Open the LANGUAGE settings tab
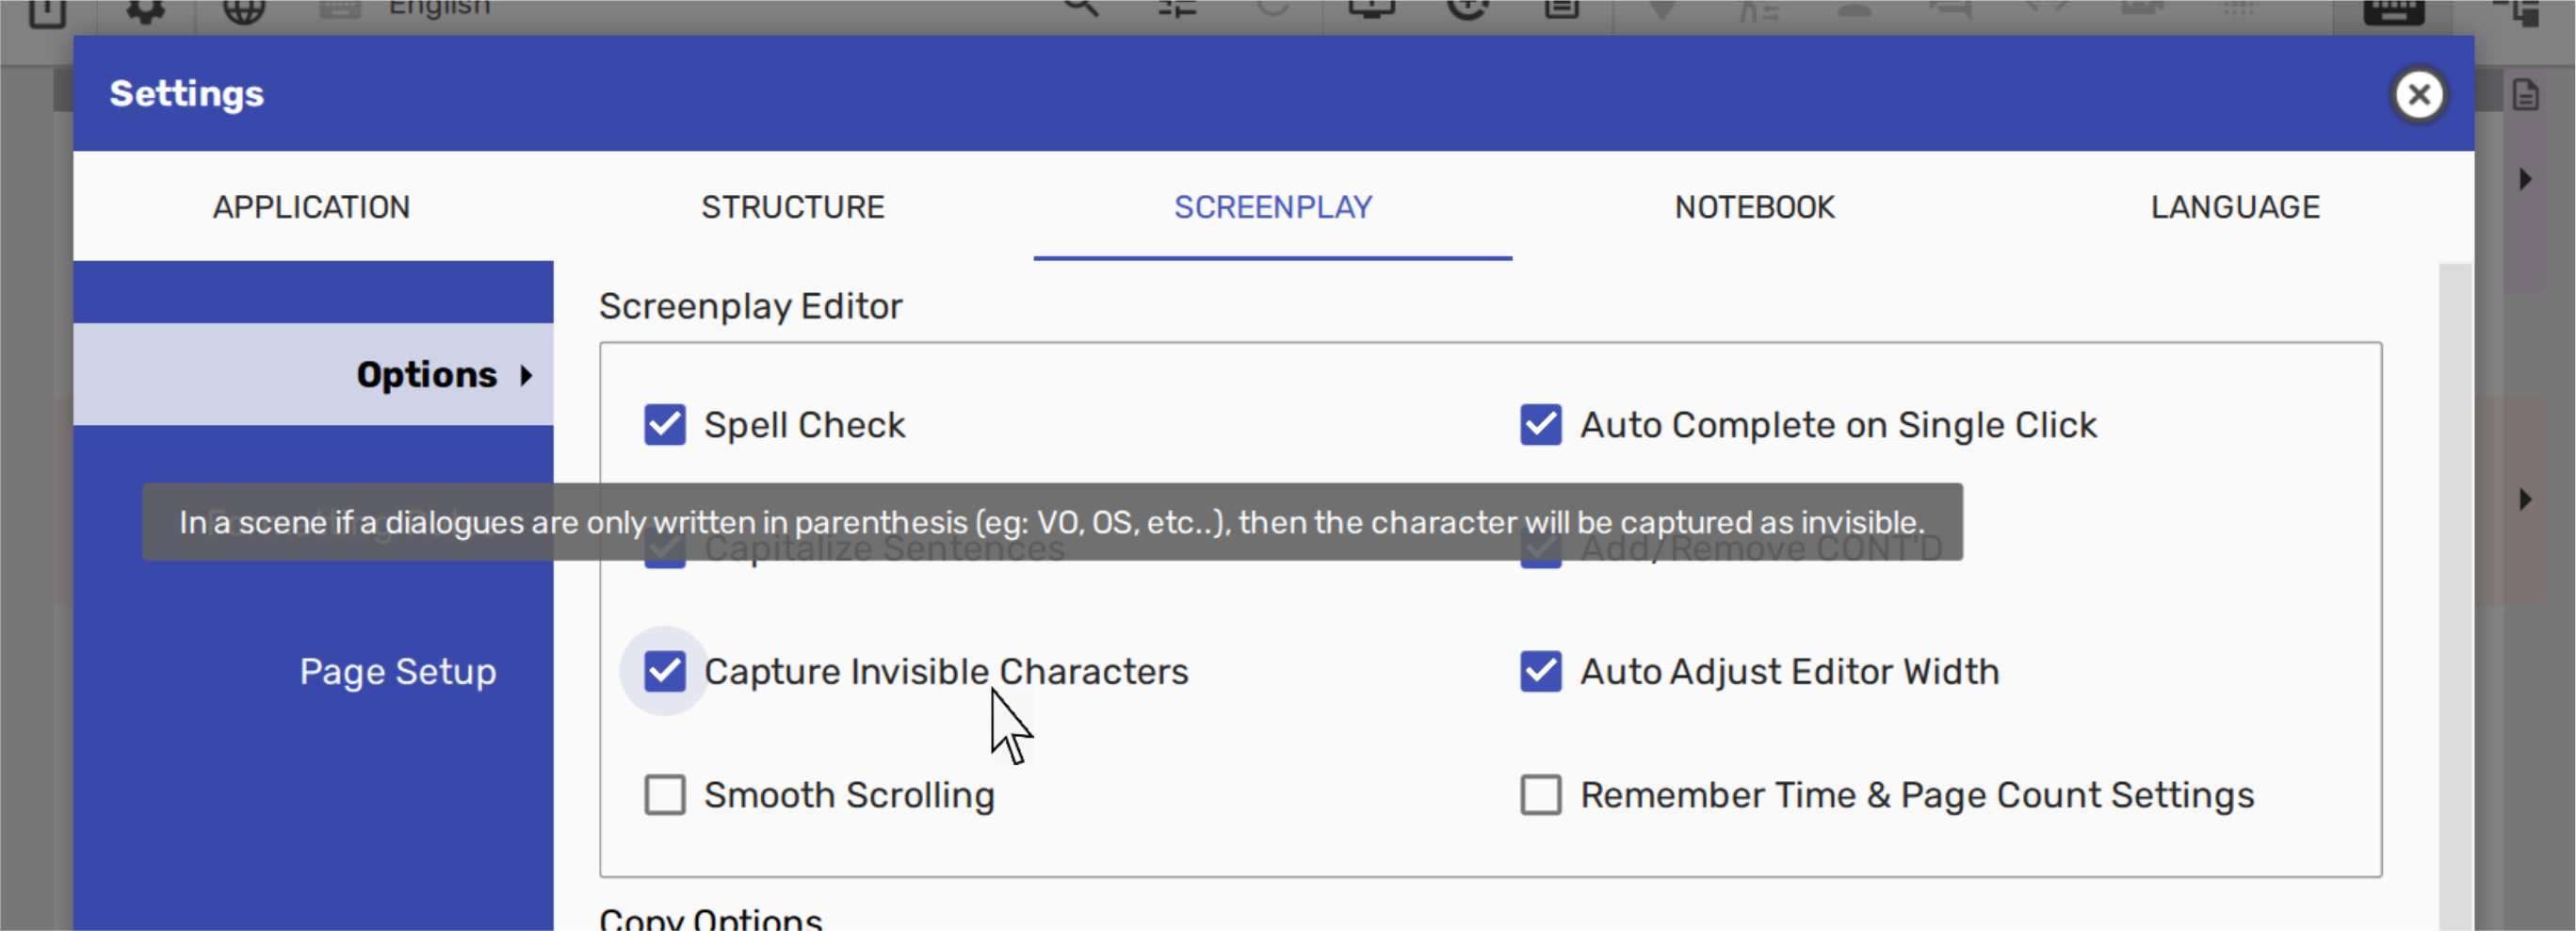Viewport: 2576px width, 931px height. click(2235, 207)
